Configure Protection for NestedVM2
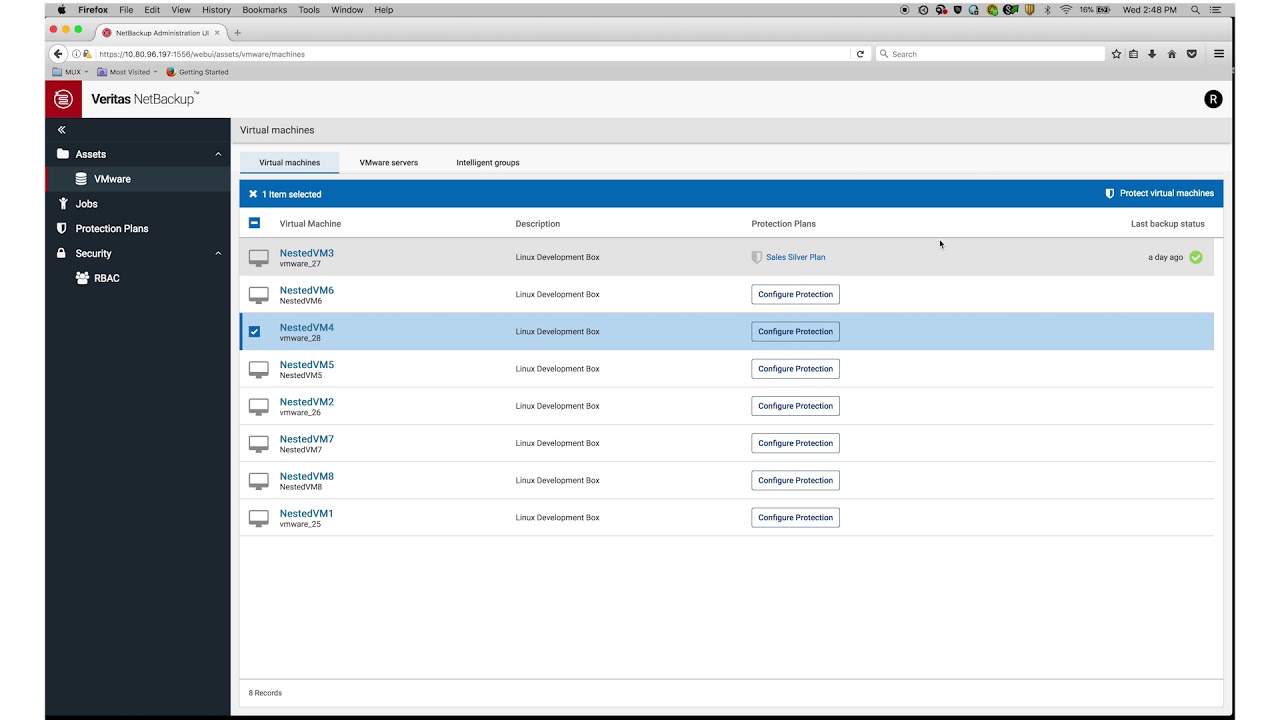The height and width of the screenshot is (720, 1280). pyautogui.click(x=795, y=406)
